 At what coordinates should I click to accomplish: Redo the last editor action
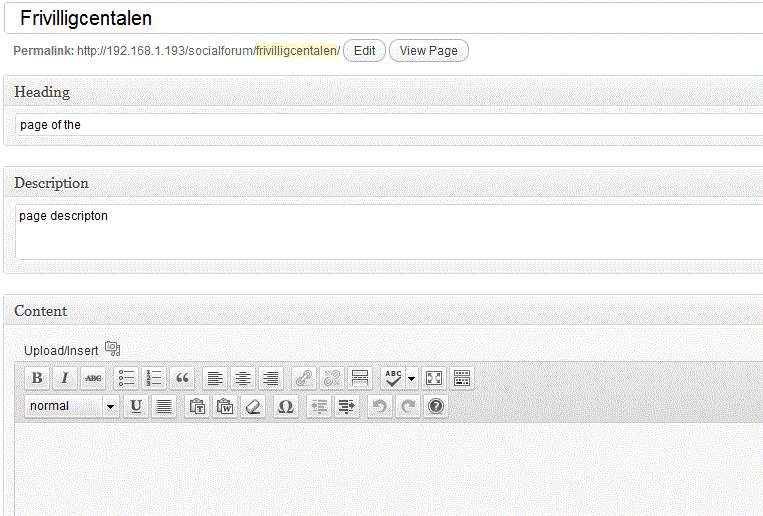[408, 406]
